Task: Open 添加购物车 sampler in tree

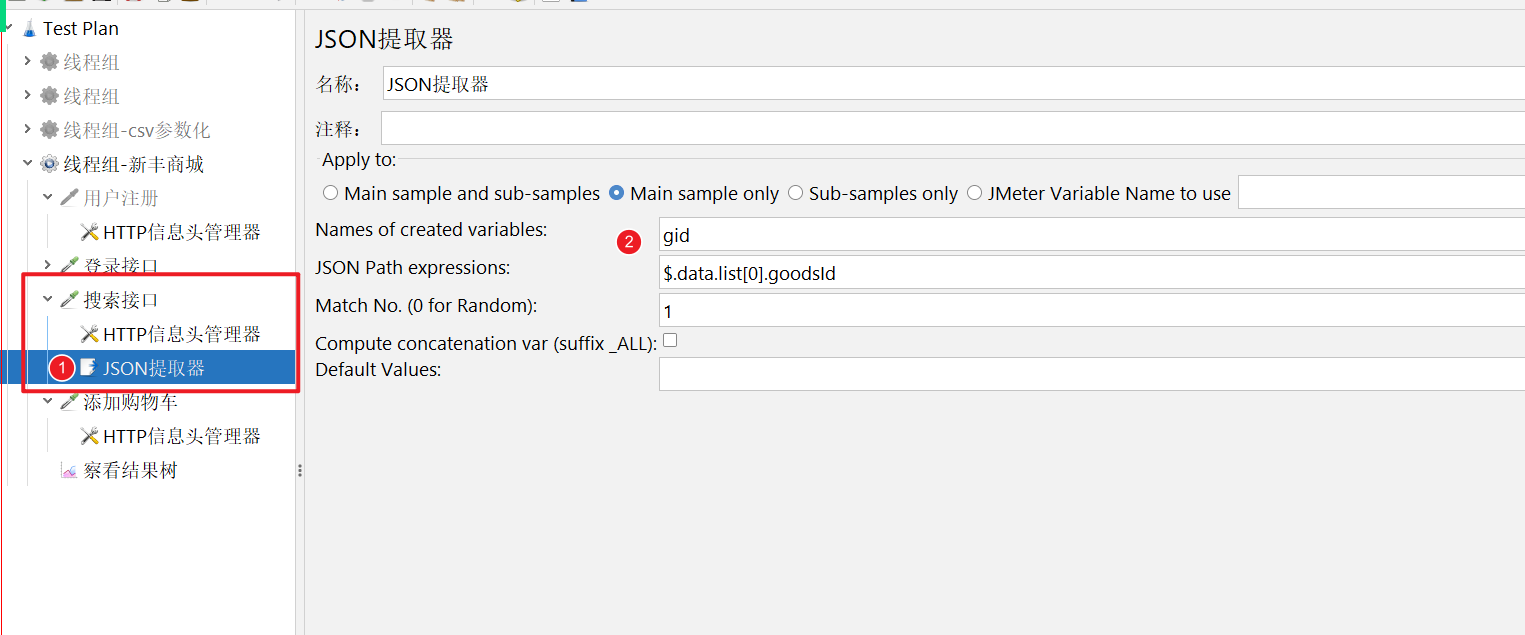Action: coord(131,402)
